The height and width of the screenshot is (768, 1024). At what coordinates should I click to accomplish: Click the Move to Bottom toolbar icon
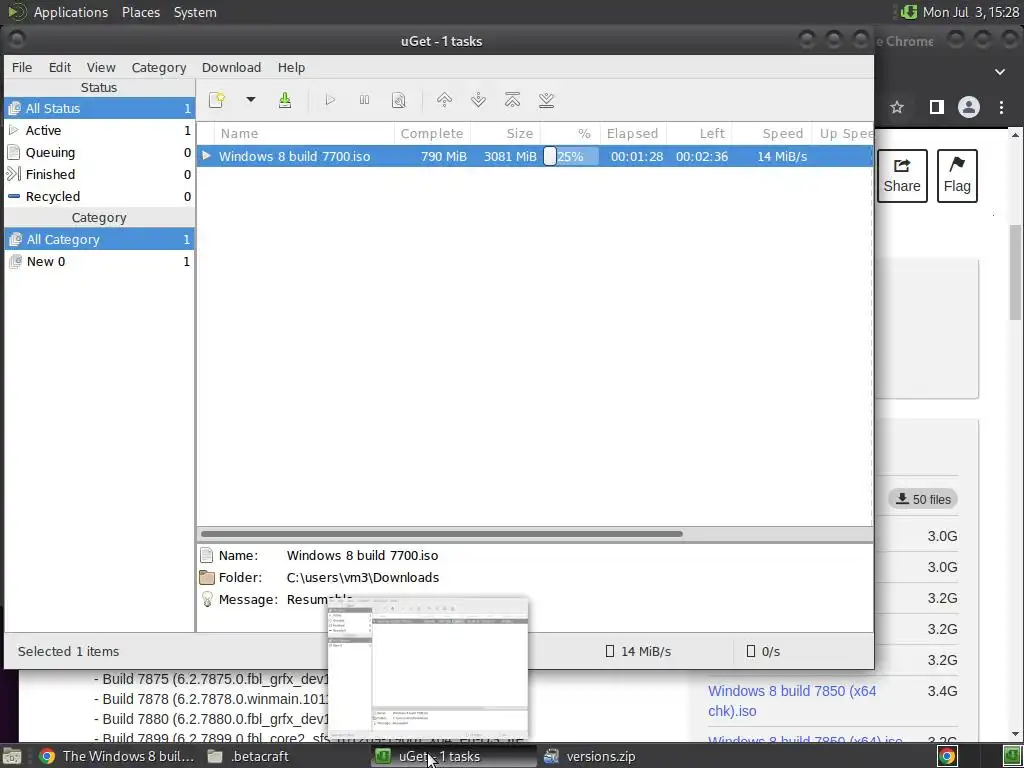547,100
